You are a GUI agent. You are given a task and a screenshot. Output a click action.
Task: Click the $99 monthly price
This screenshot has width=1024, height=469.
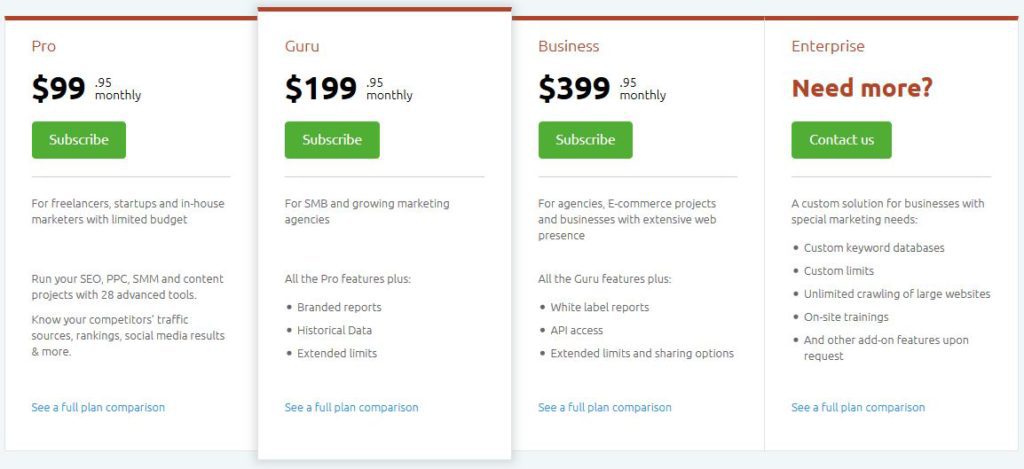(x=86, y=89)
